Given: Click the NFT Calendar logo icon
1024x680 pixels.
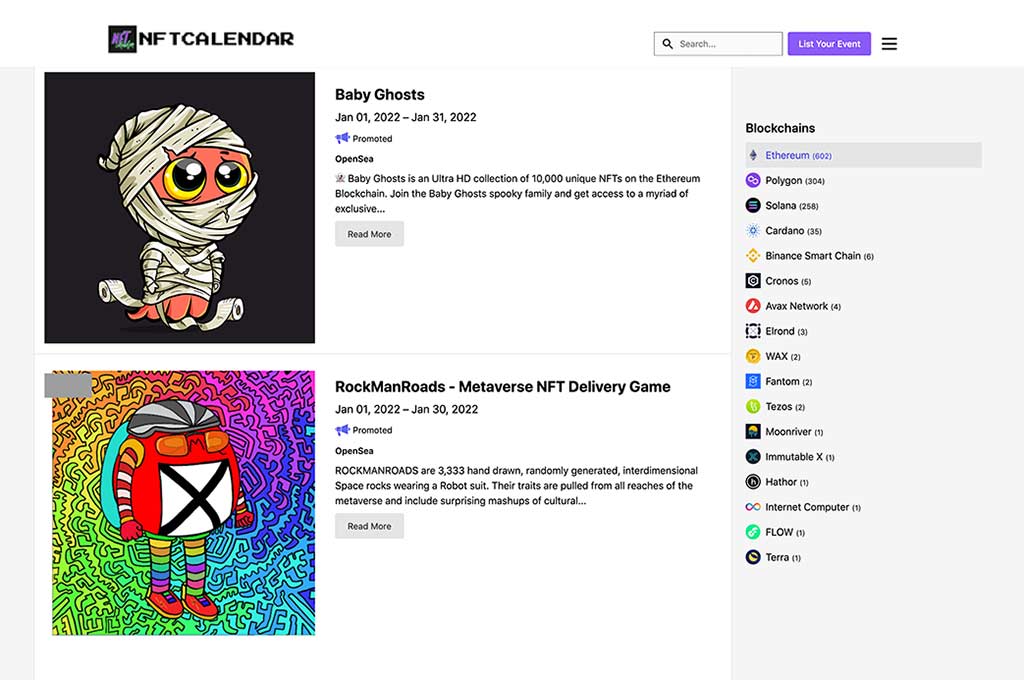Looking at the screenshot, I should [122, 39].
